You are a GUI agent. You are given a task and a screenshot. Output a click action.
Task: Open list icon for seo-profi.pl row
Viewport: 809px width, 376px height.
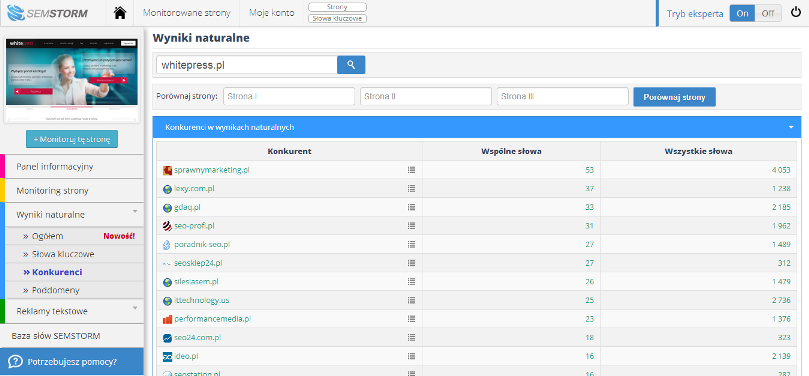click(x=411, y=225)
